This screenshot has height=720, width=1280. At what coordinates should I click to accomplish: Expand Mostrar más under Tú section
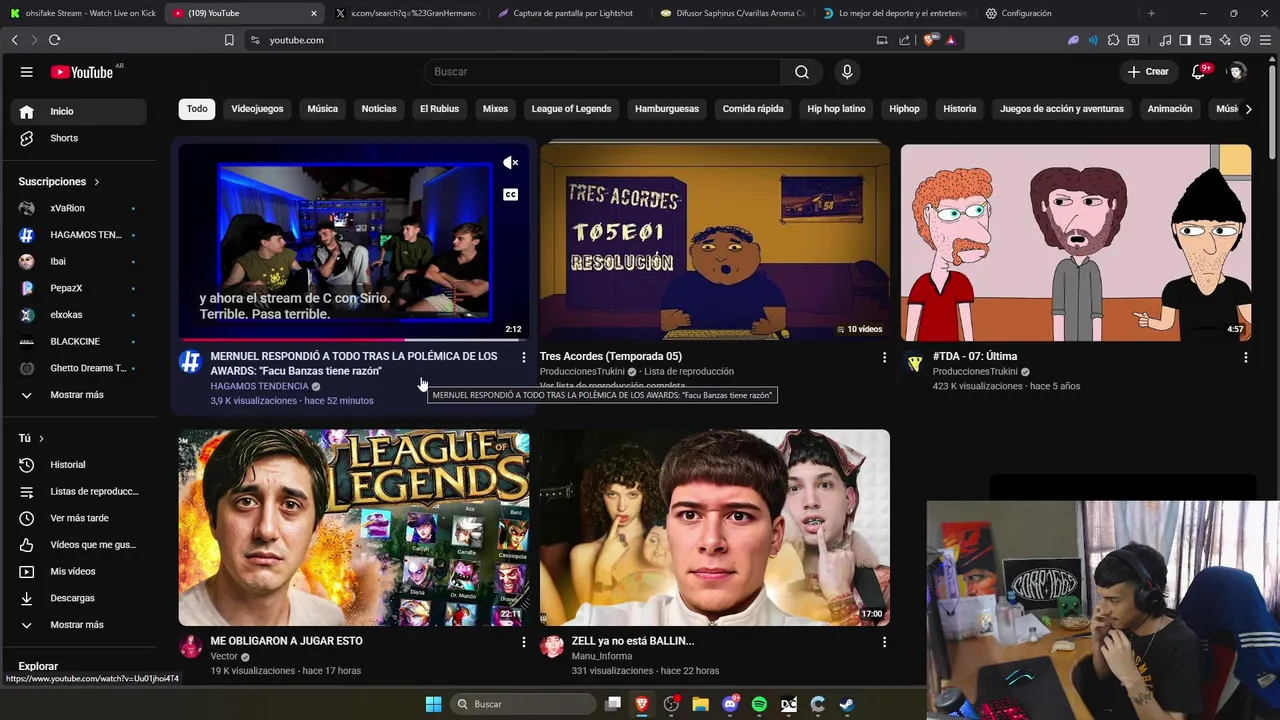pyautogui.click(x=80, y=625)
